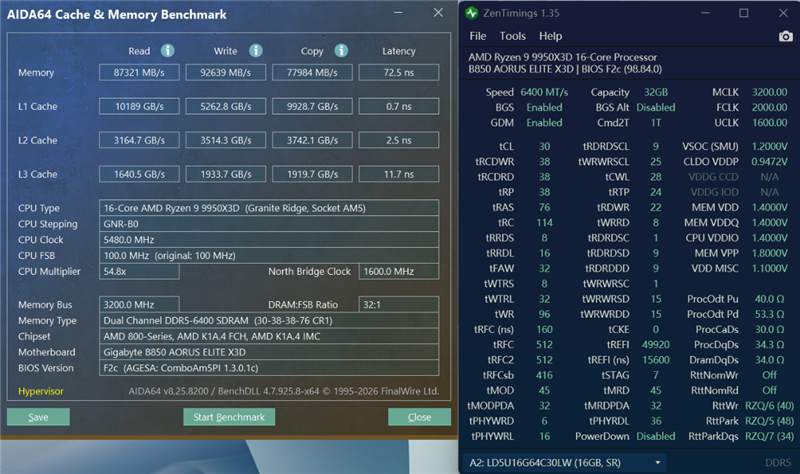Click the Start Benchmark button
This screenshot has height=474, width=800.
[x=229, y=417]
